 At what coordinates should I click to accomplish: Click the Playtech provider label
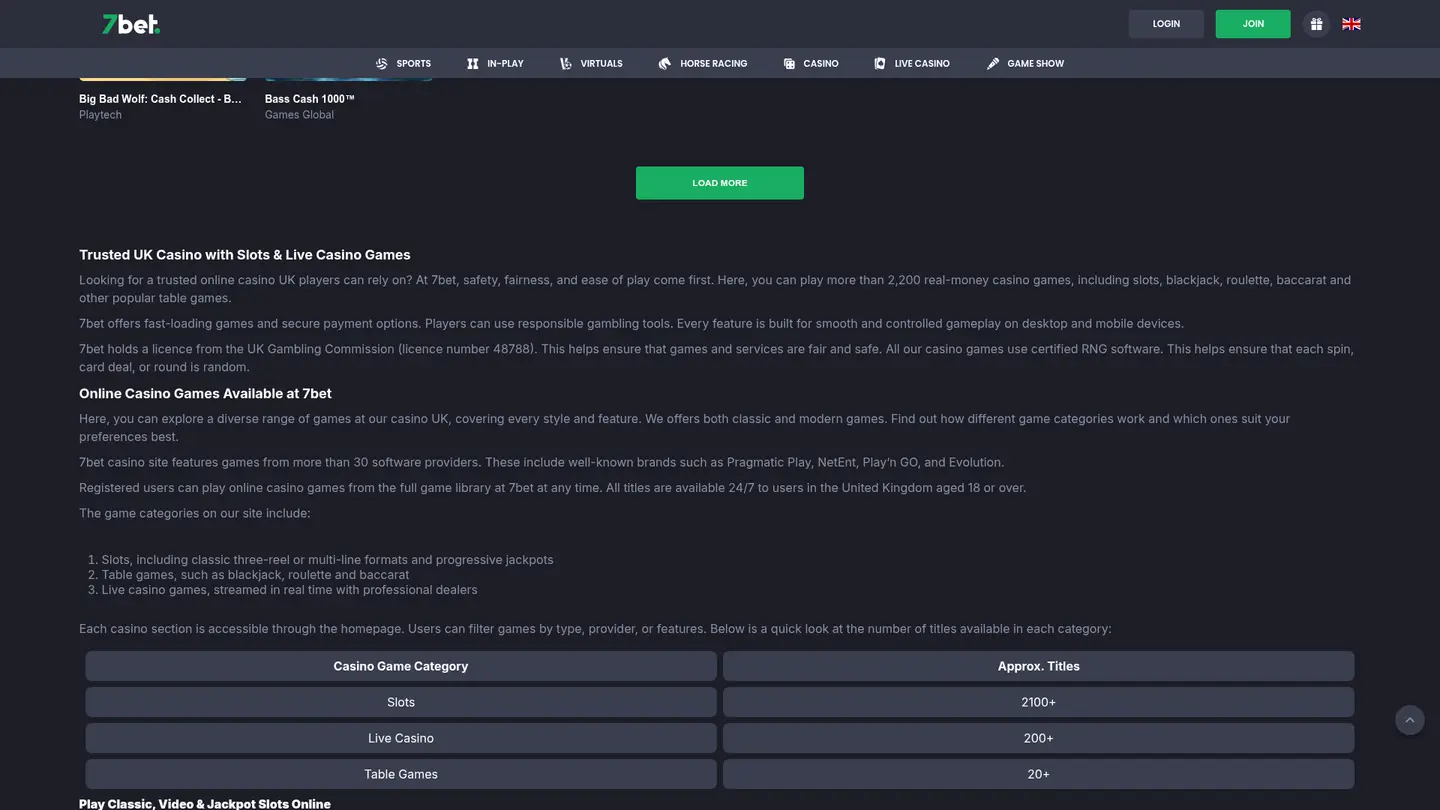(x=100, y=115)
